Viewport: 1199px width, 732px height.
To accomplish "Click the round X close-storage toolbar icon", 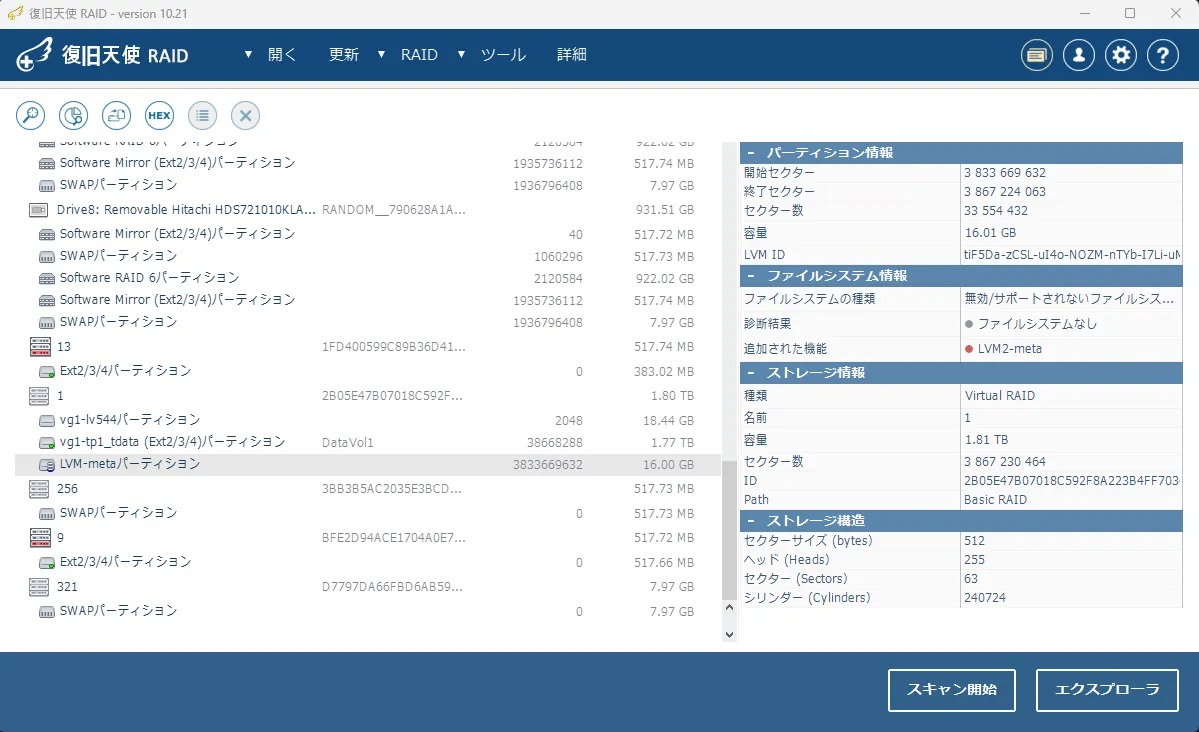I will coord(245,115).
